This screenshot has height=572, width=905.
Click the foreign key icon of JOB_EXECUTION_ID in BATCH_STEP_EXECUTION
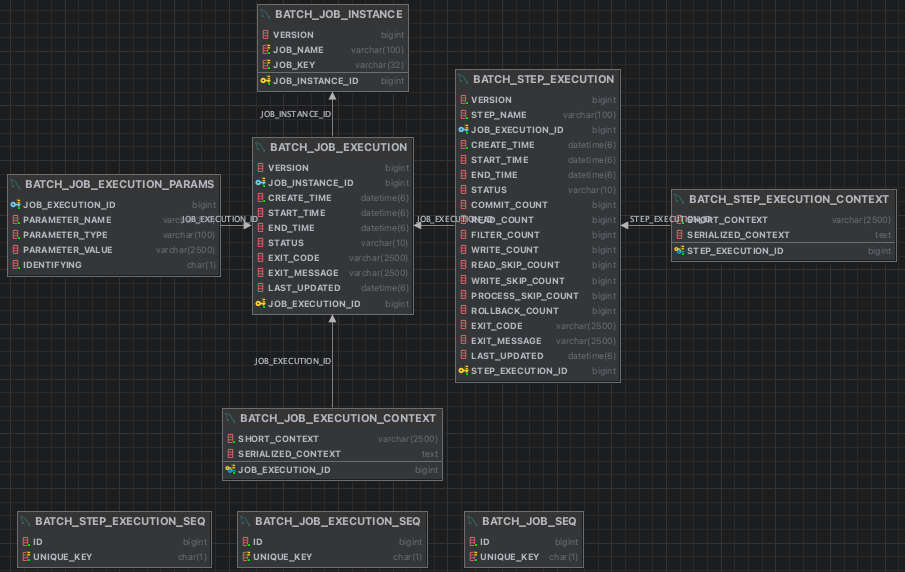463,130
